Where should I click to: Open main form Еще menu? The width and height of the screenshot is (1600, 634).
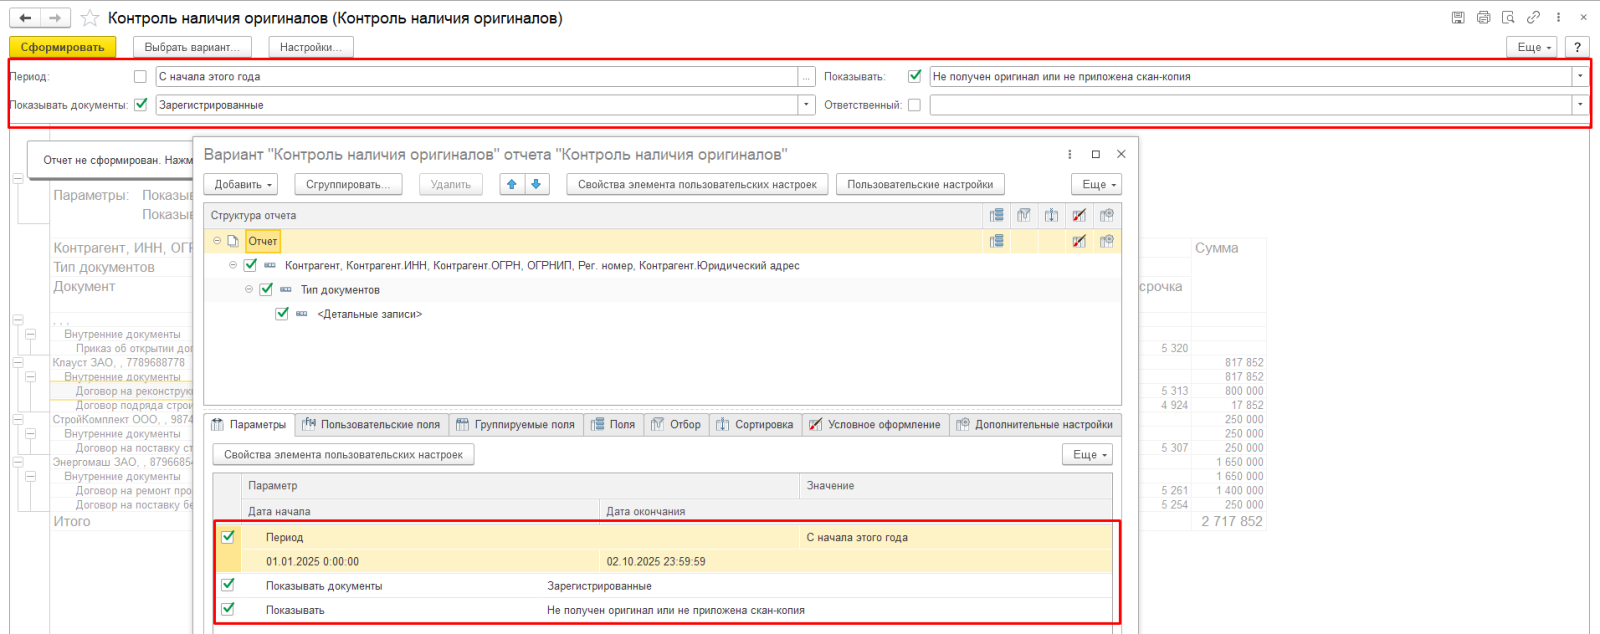pyautogui.click(x=1534, y=47)
